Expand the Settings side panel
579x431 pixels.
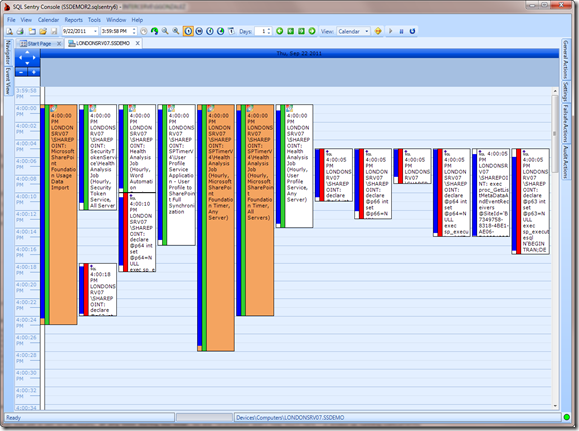(x=565, y=91)
